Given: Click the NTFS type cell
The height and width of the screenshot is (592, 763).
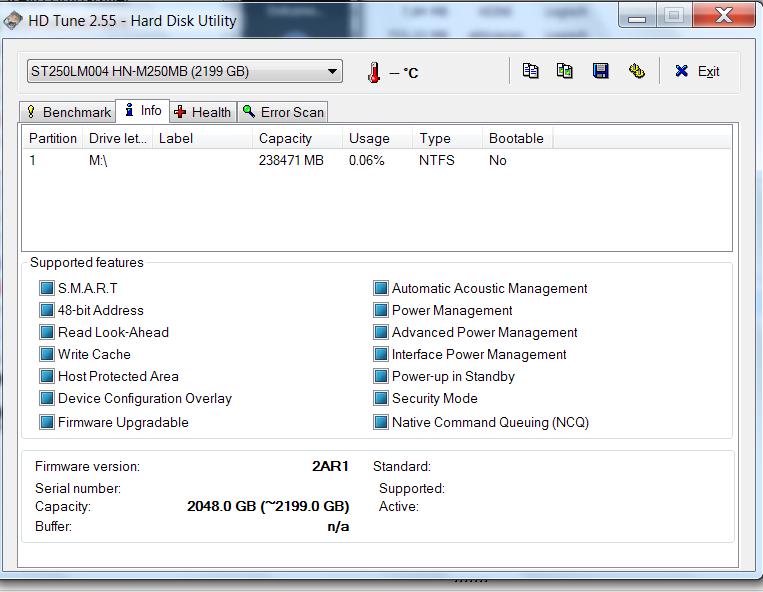Looking at the screenshot, I should [436, 160].
